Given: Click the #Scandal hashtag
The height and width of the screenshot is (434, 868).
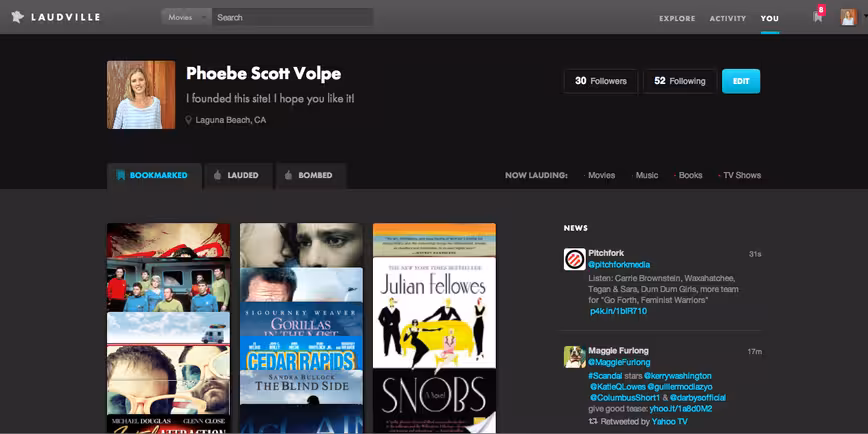Looking at the screenshot, I should [x=605, y=376].
